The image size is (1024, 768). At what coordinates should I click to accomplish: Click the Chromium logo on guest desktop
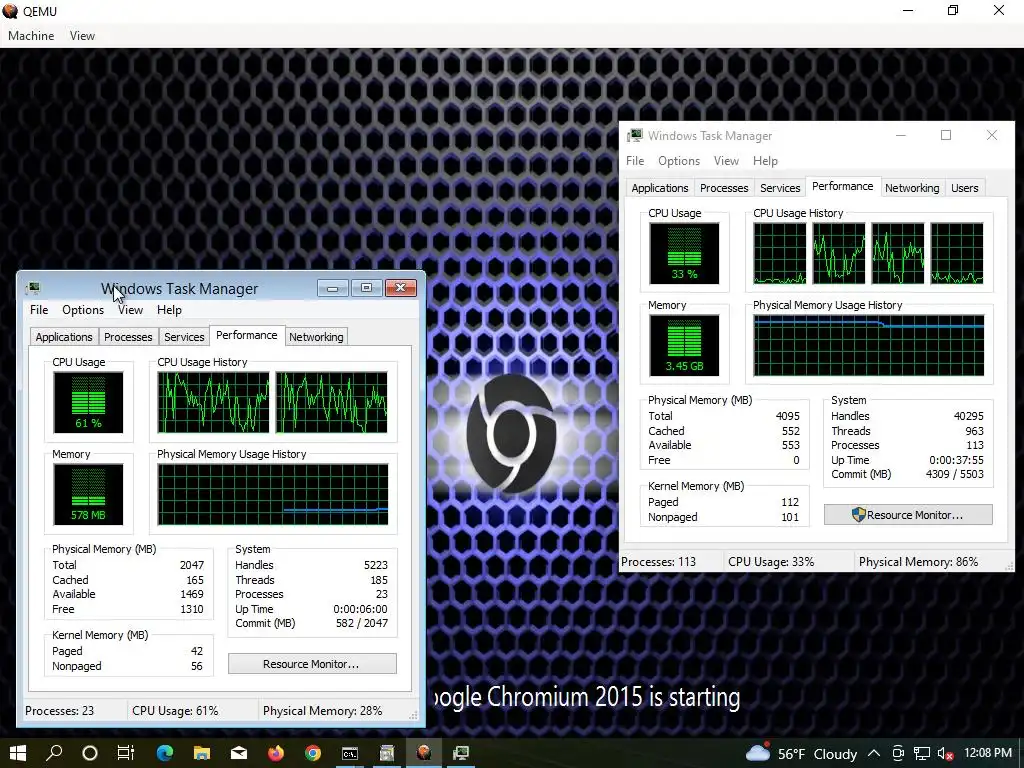coord(511,434)
